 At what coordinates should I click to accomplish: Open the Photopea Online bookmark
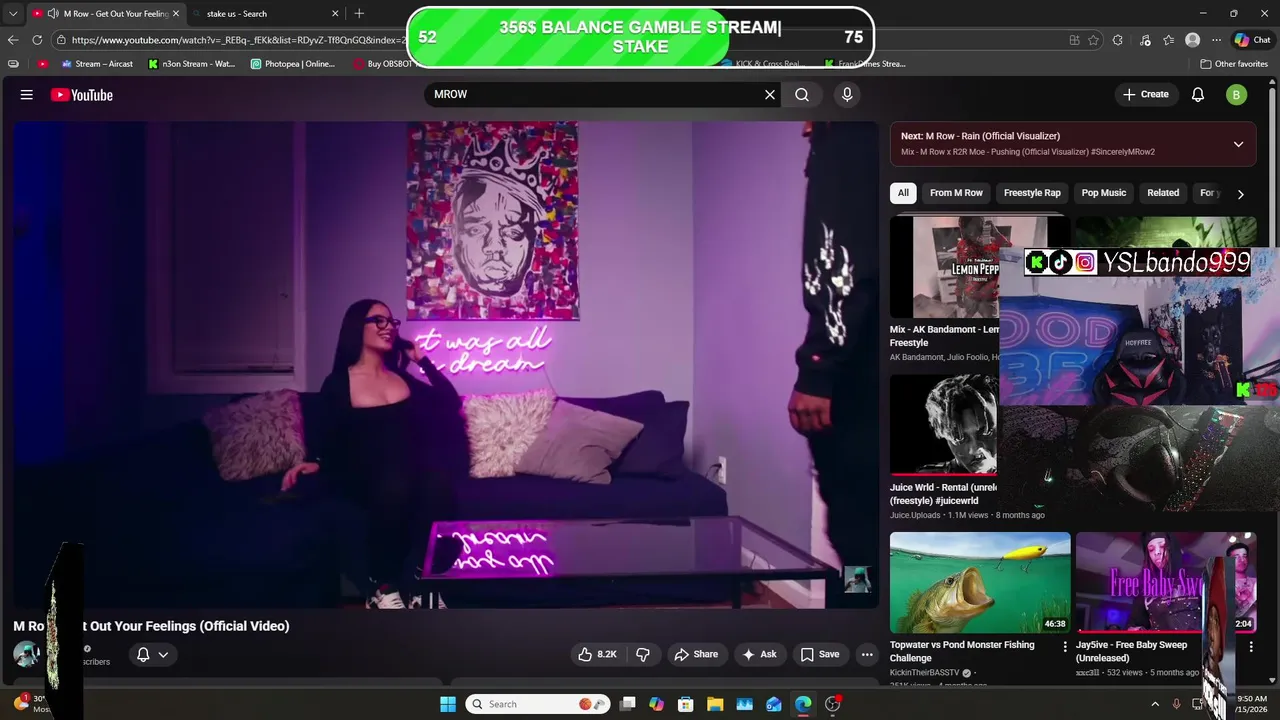pyautogui.click(x=293, y=64)
